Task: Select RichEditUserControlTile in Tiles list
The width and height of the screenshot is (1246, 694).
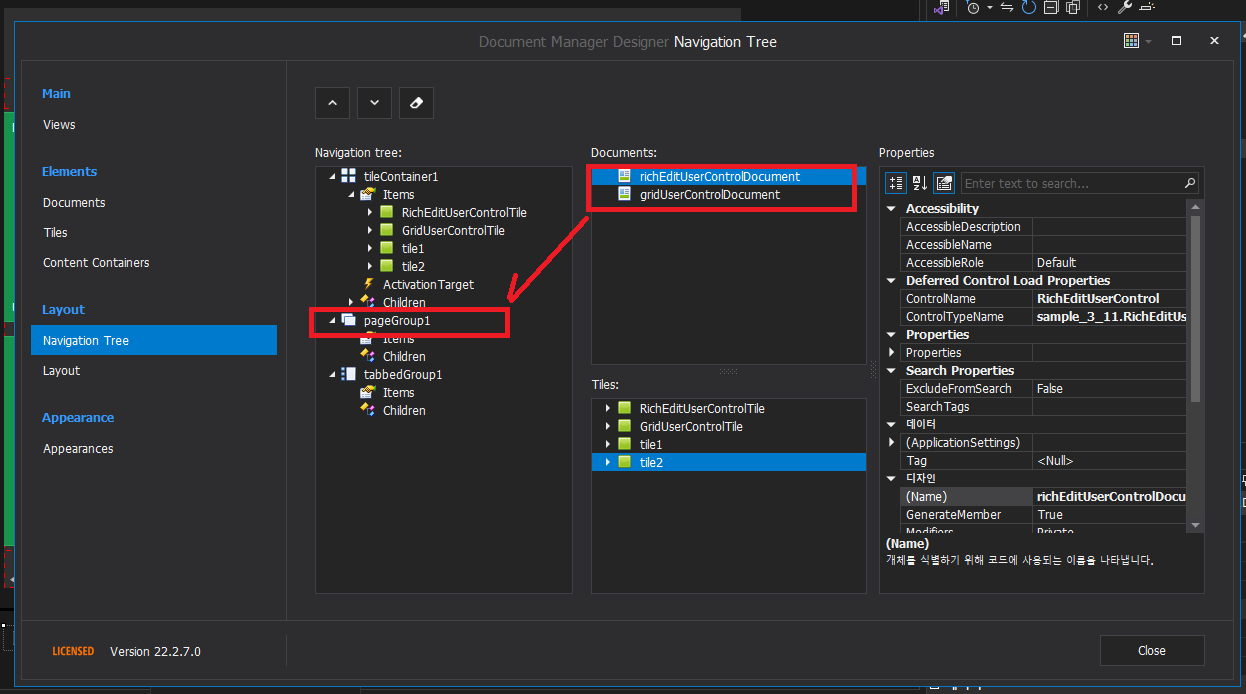Action: point(702,408)
